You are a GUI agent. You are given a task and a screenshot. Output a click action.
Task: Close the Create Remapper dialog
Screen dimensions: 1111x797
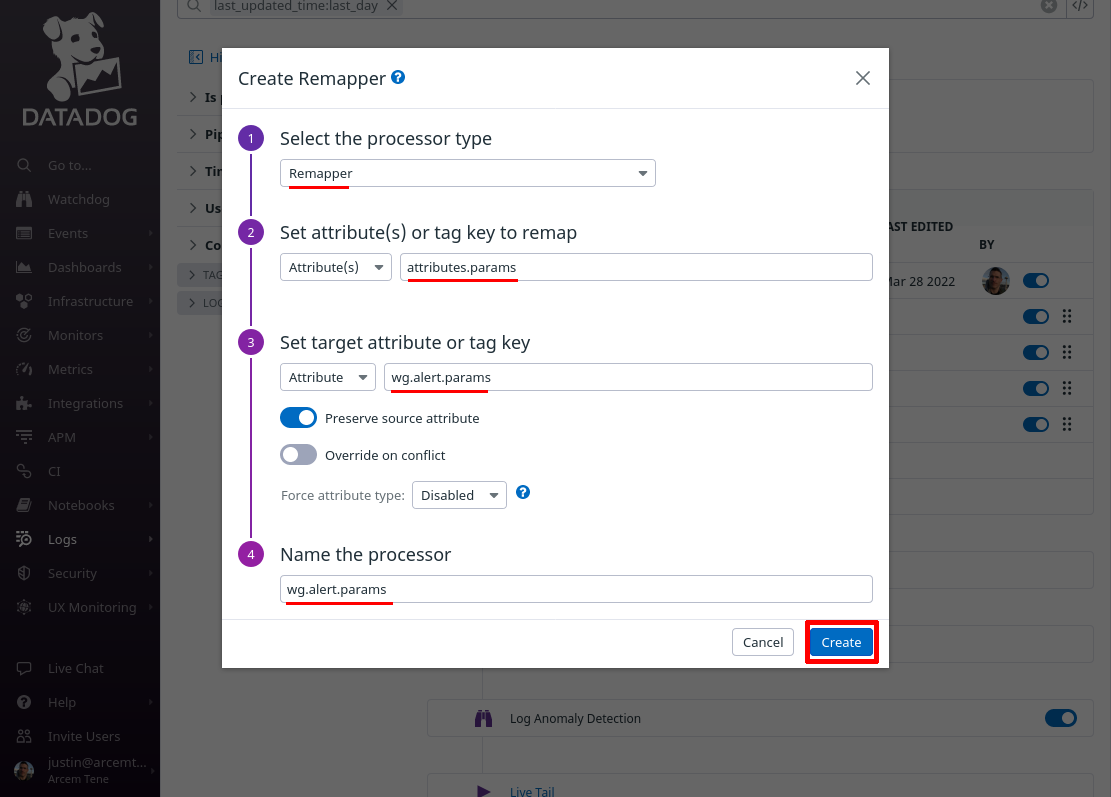coord(862,78)
